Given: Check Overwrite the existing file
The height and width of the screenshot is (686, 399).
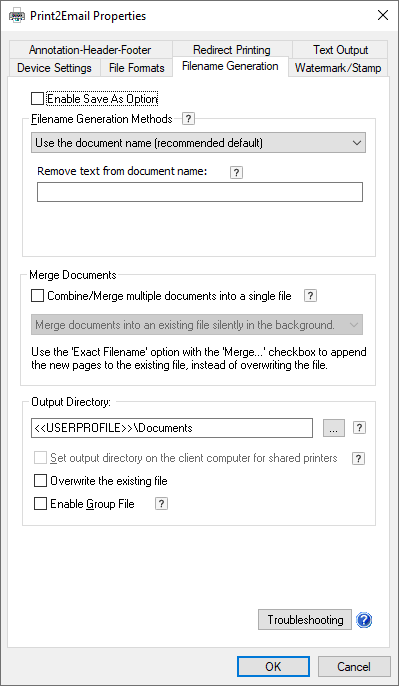Looking at the screenshot, I should tap(40, 481).
